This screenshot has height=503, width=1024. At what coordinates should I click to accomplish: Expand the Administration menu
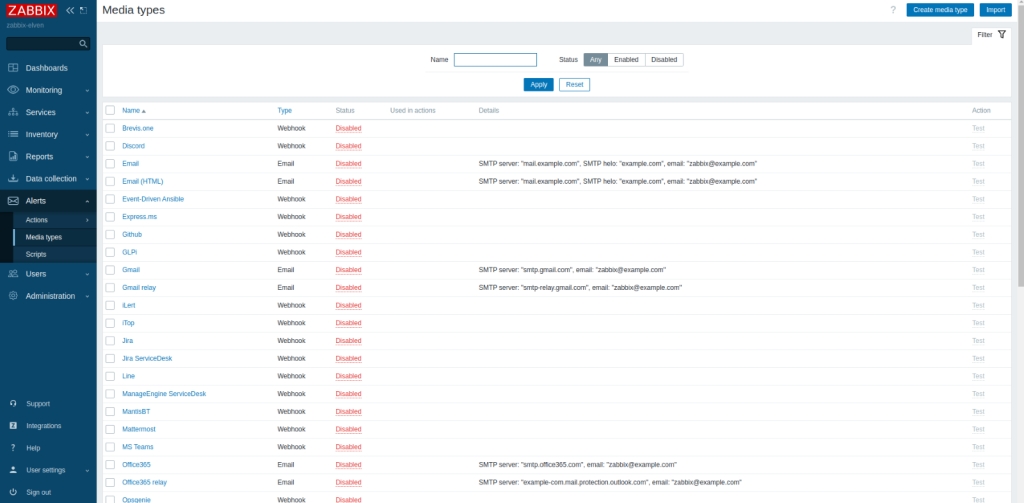point(50,296)
